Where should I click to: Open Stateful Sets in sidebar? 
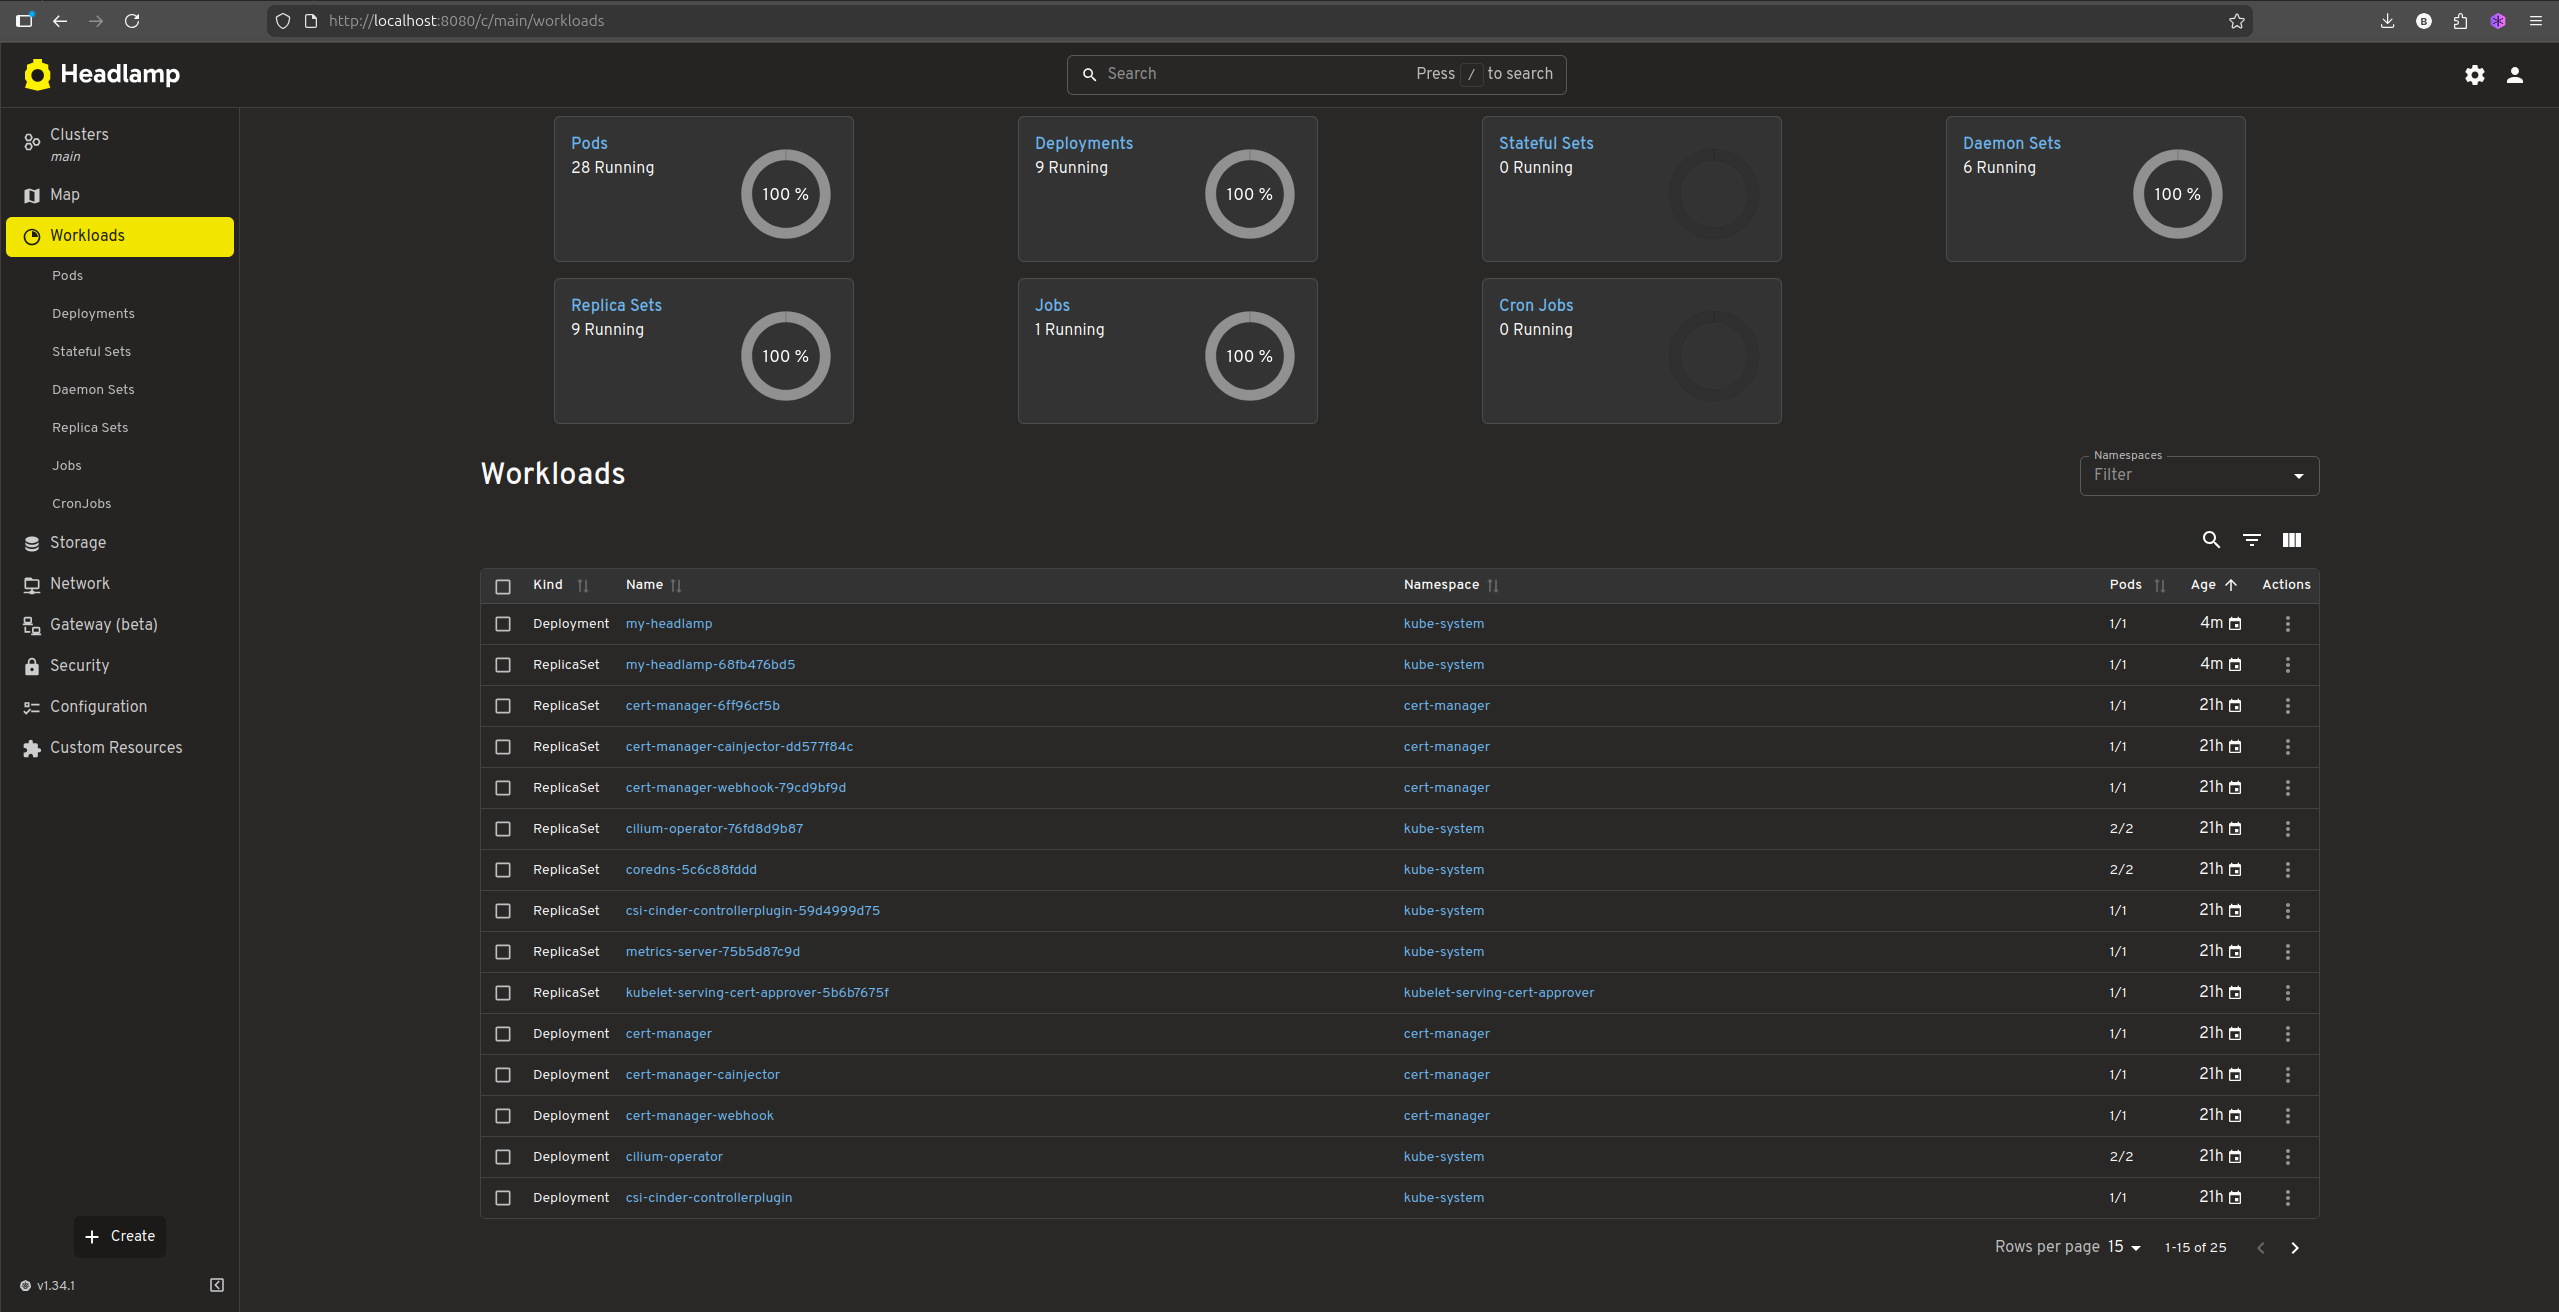click(91, 352)
